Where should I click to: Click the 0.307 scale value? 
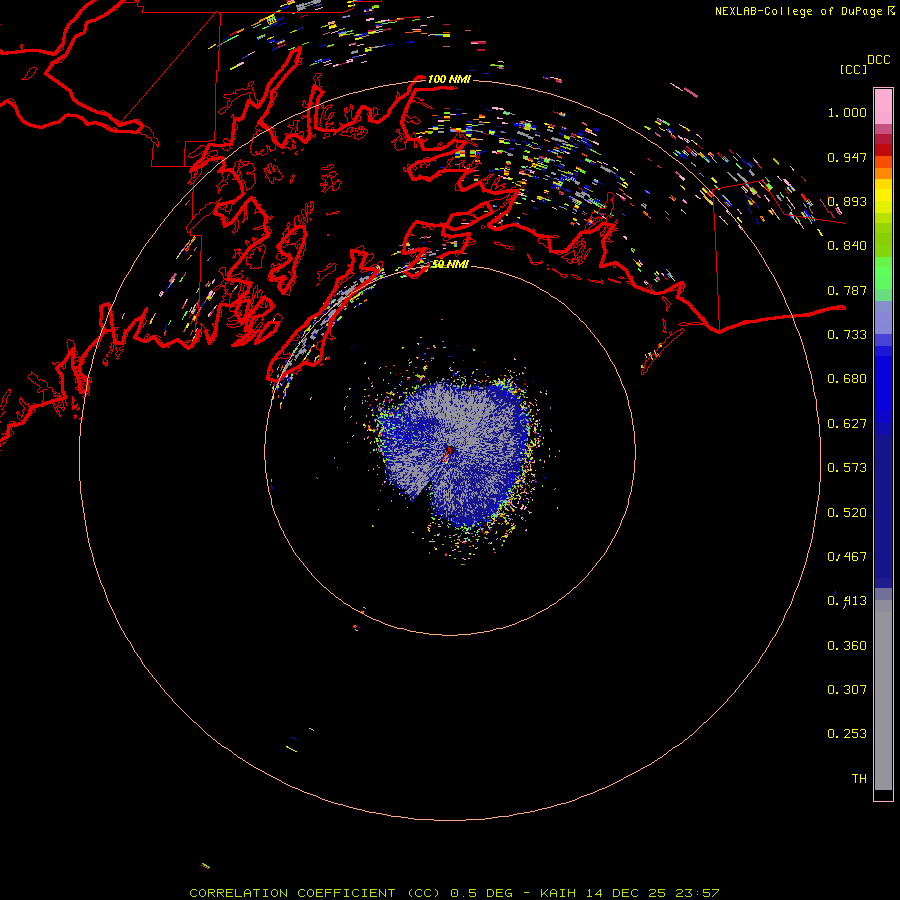click(x=847, y=690)
